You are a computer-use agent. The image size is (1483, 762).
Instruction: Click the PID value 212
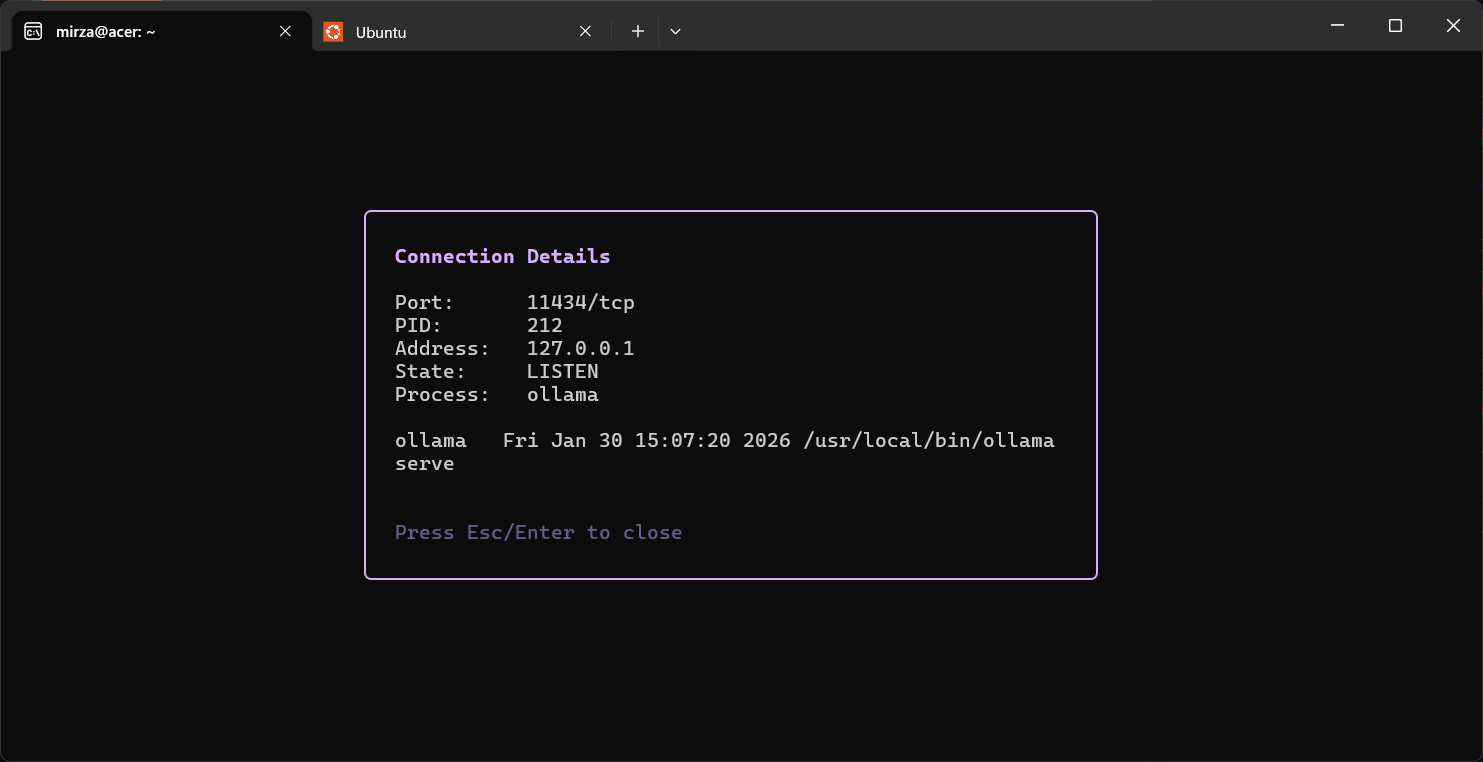[x=545, y=325]
